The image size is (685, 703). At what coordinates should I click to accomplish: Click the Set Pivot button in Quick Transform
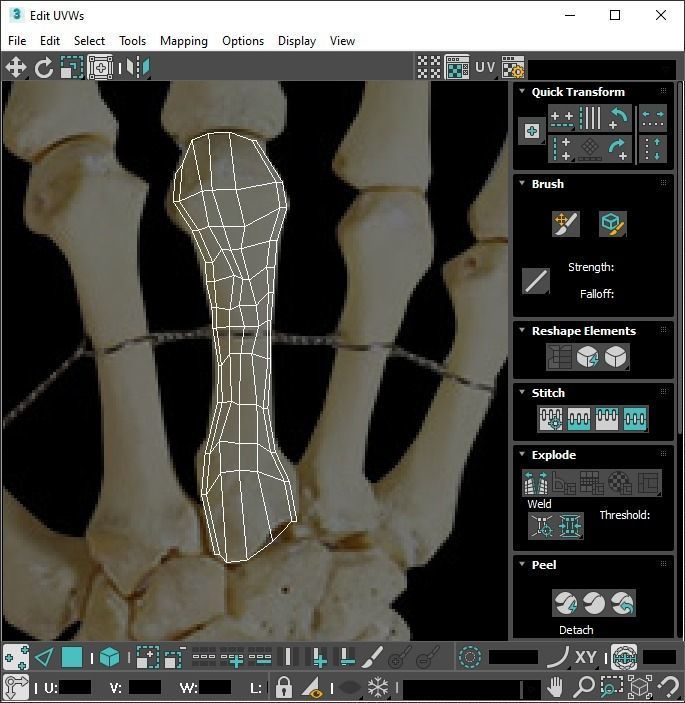(x=532, y=131)
